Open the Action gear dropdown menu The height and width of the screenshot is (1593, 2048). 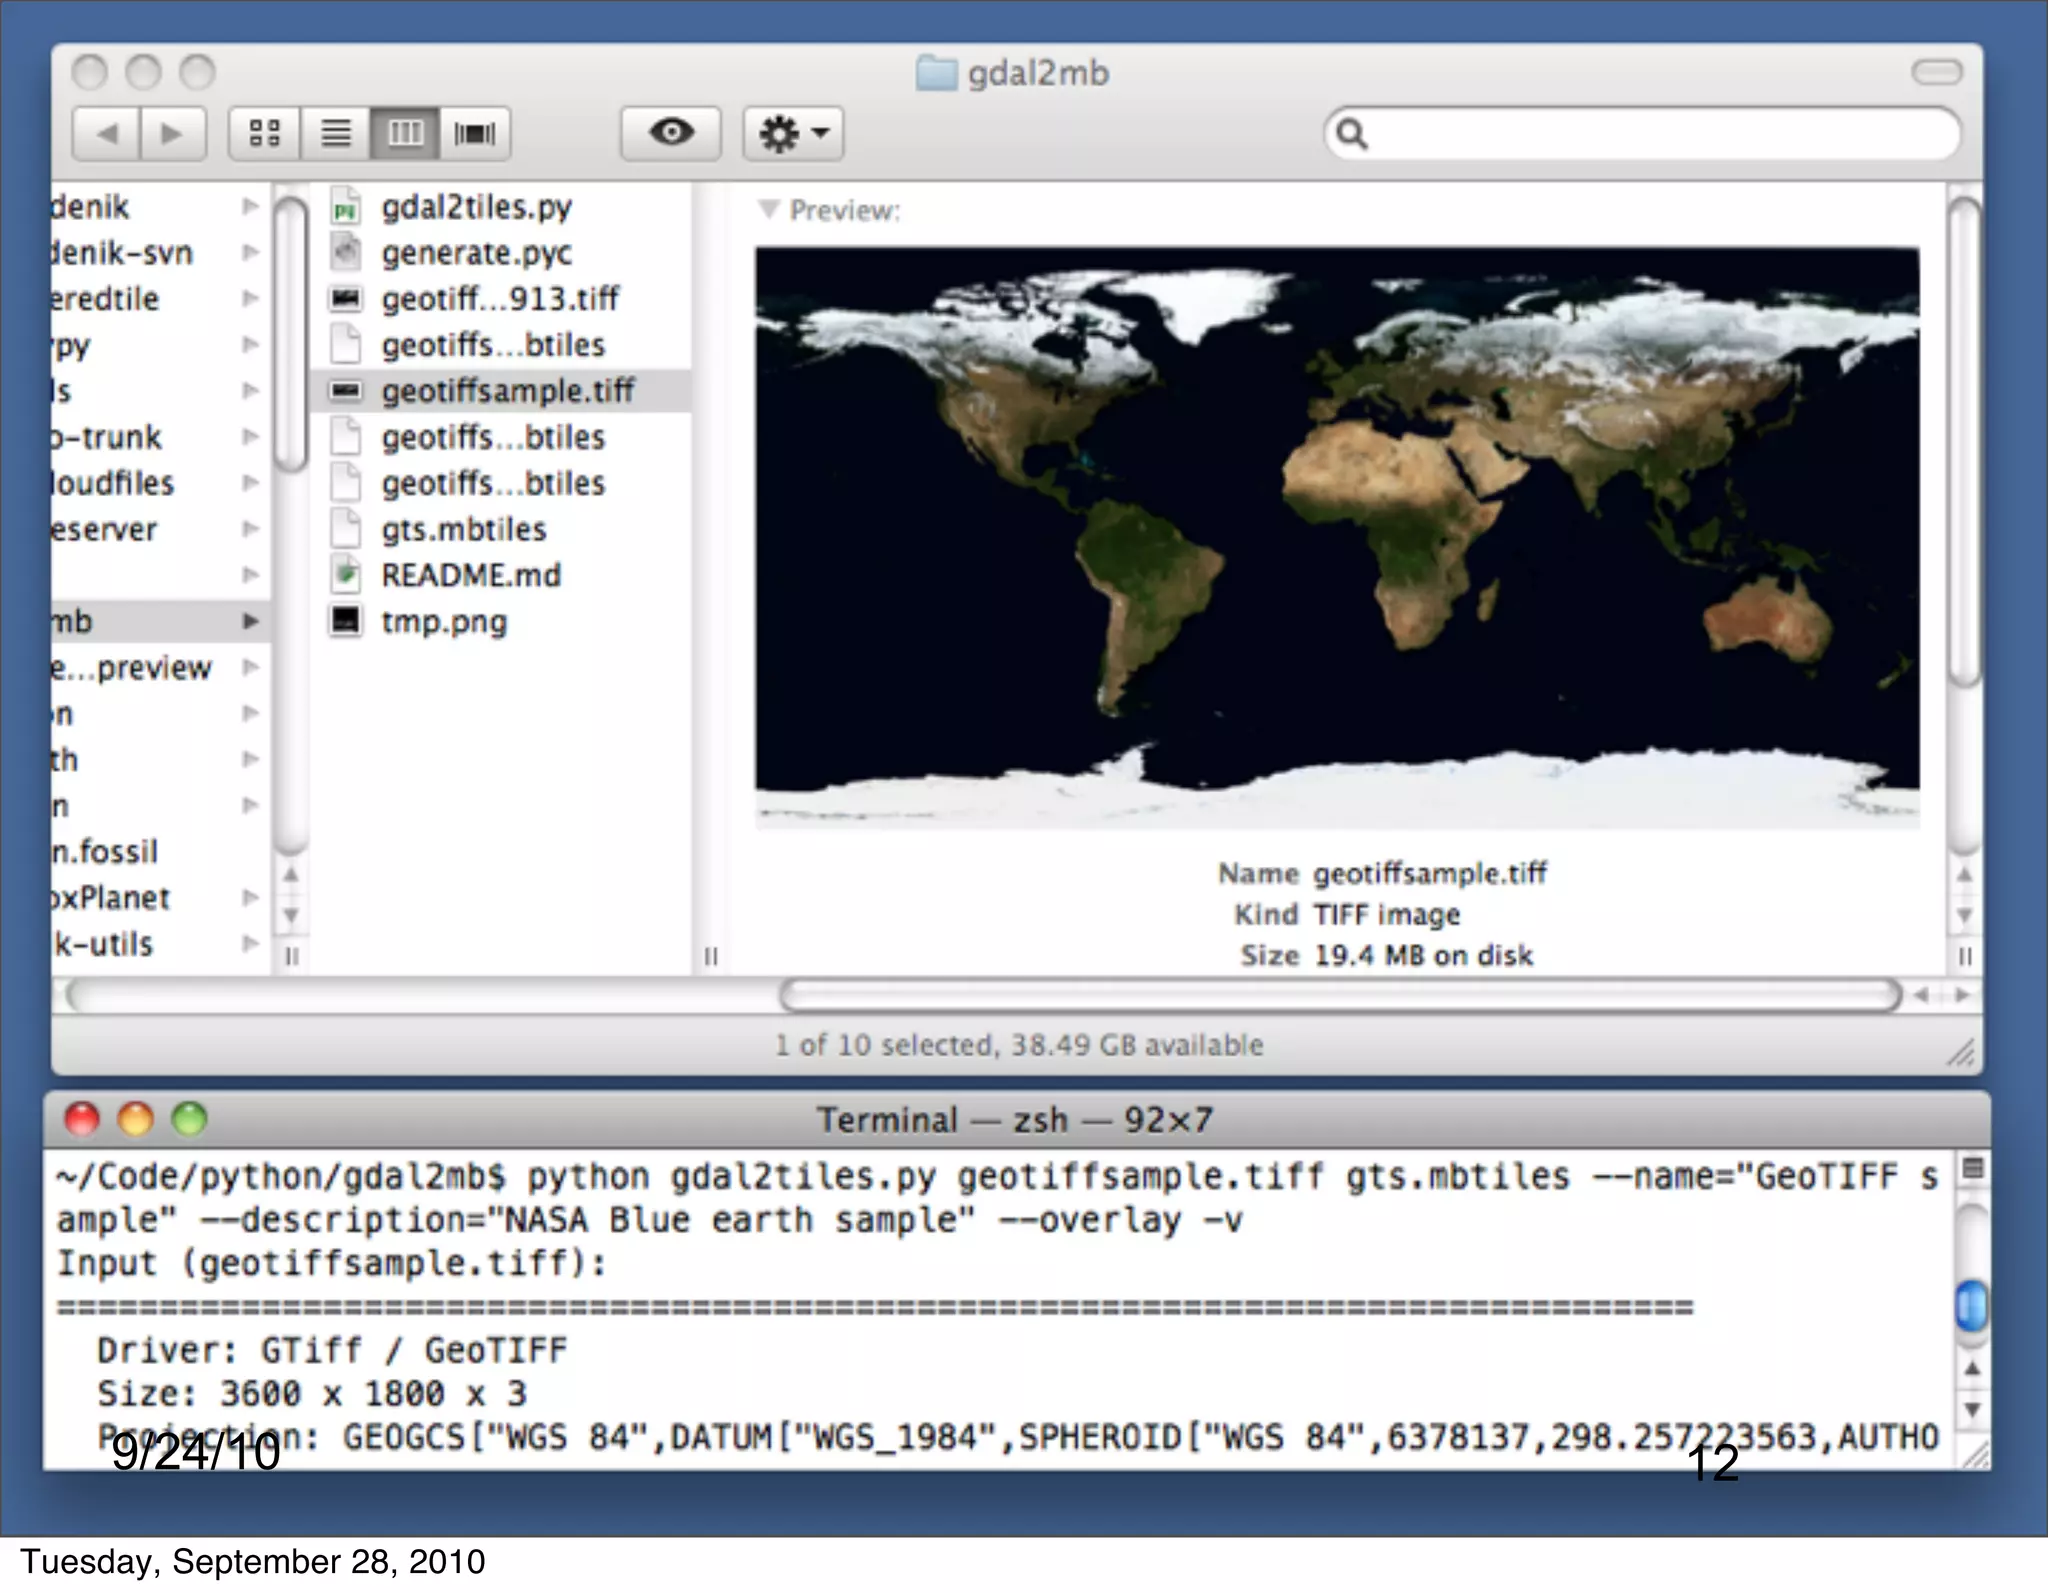pyautogui.click(x=793, y=133)
